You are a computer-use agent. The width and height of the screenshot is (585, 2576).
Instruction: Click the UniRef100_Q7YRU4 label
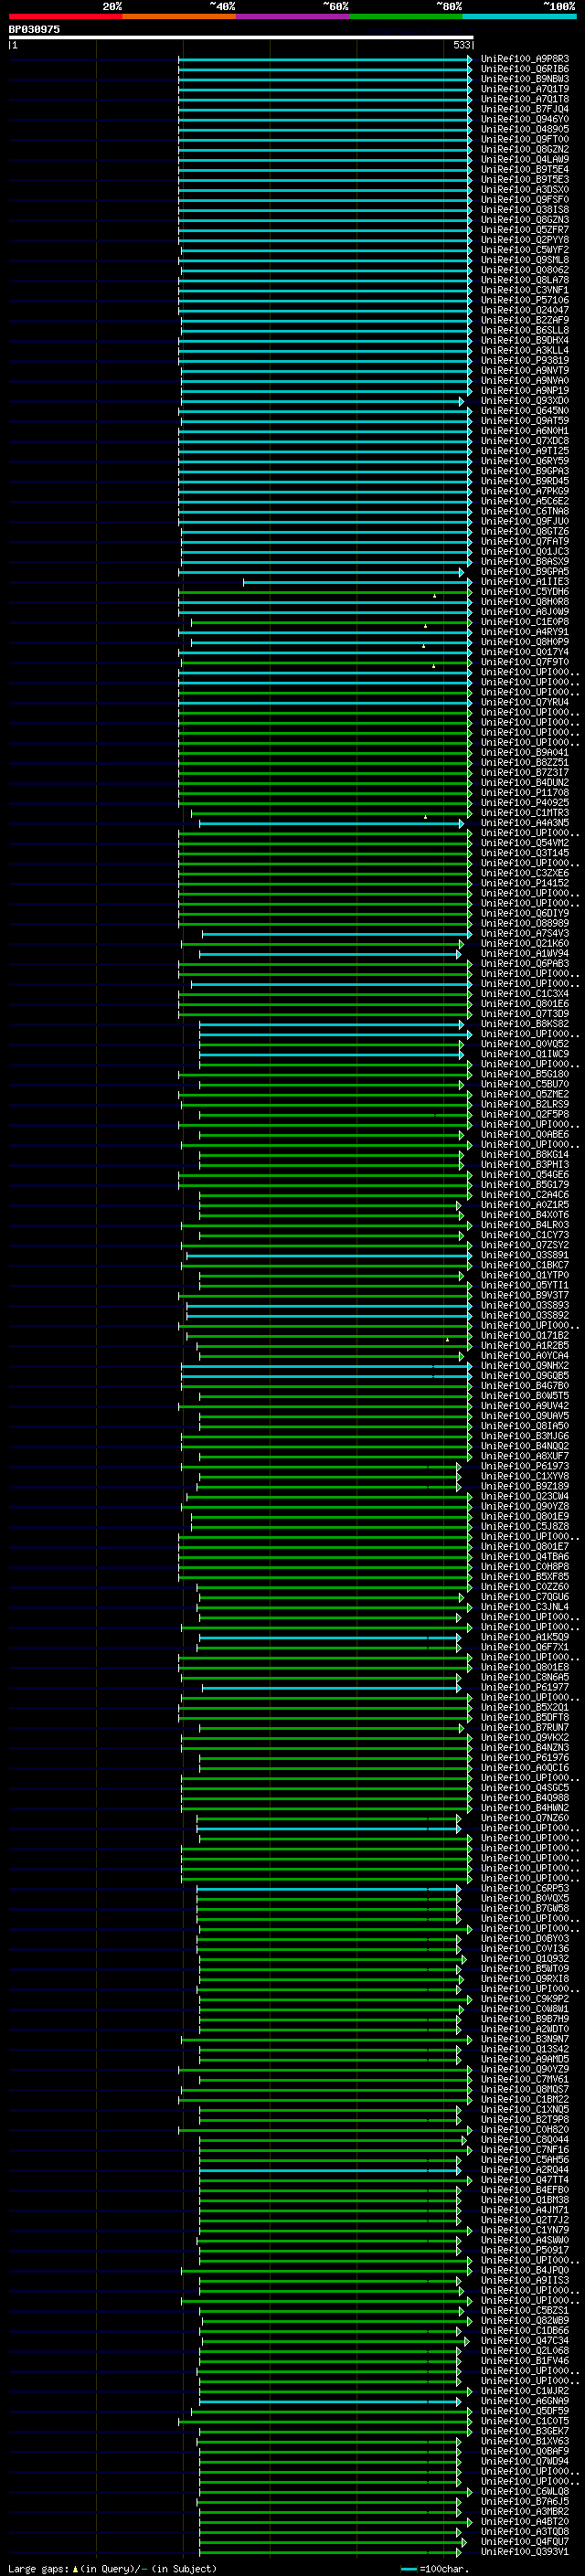click(x=525, y=702)
